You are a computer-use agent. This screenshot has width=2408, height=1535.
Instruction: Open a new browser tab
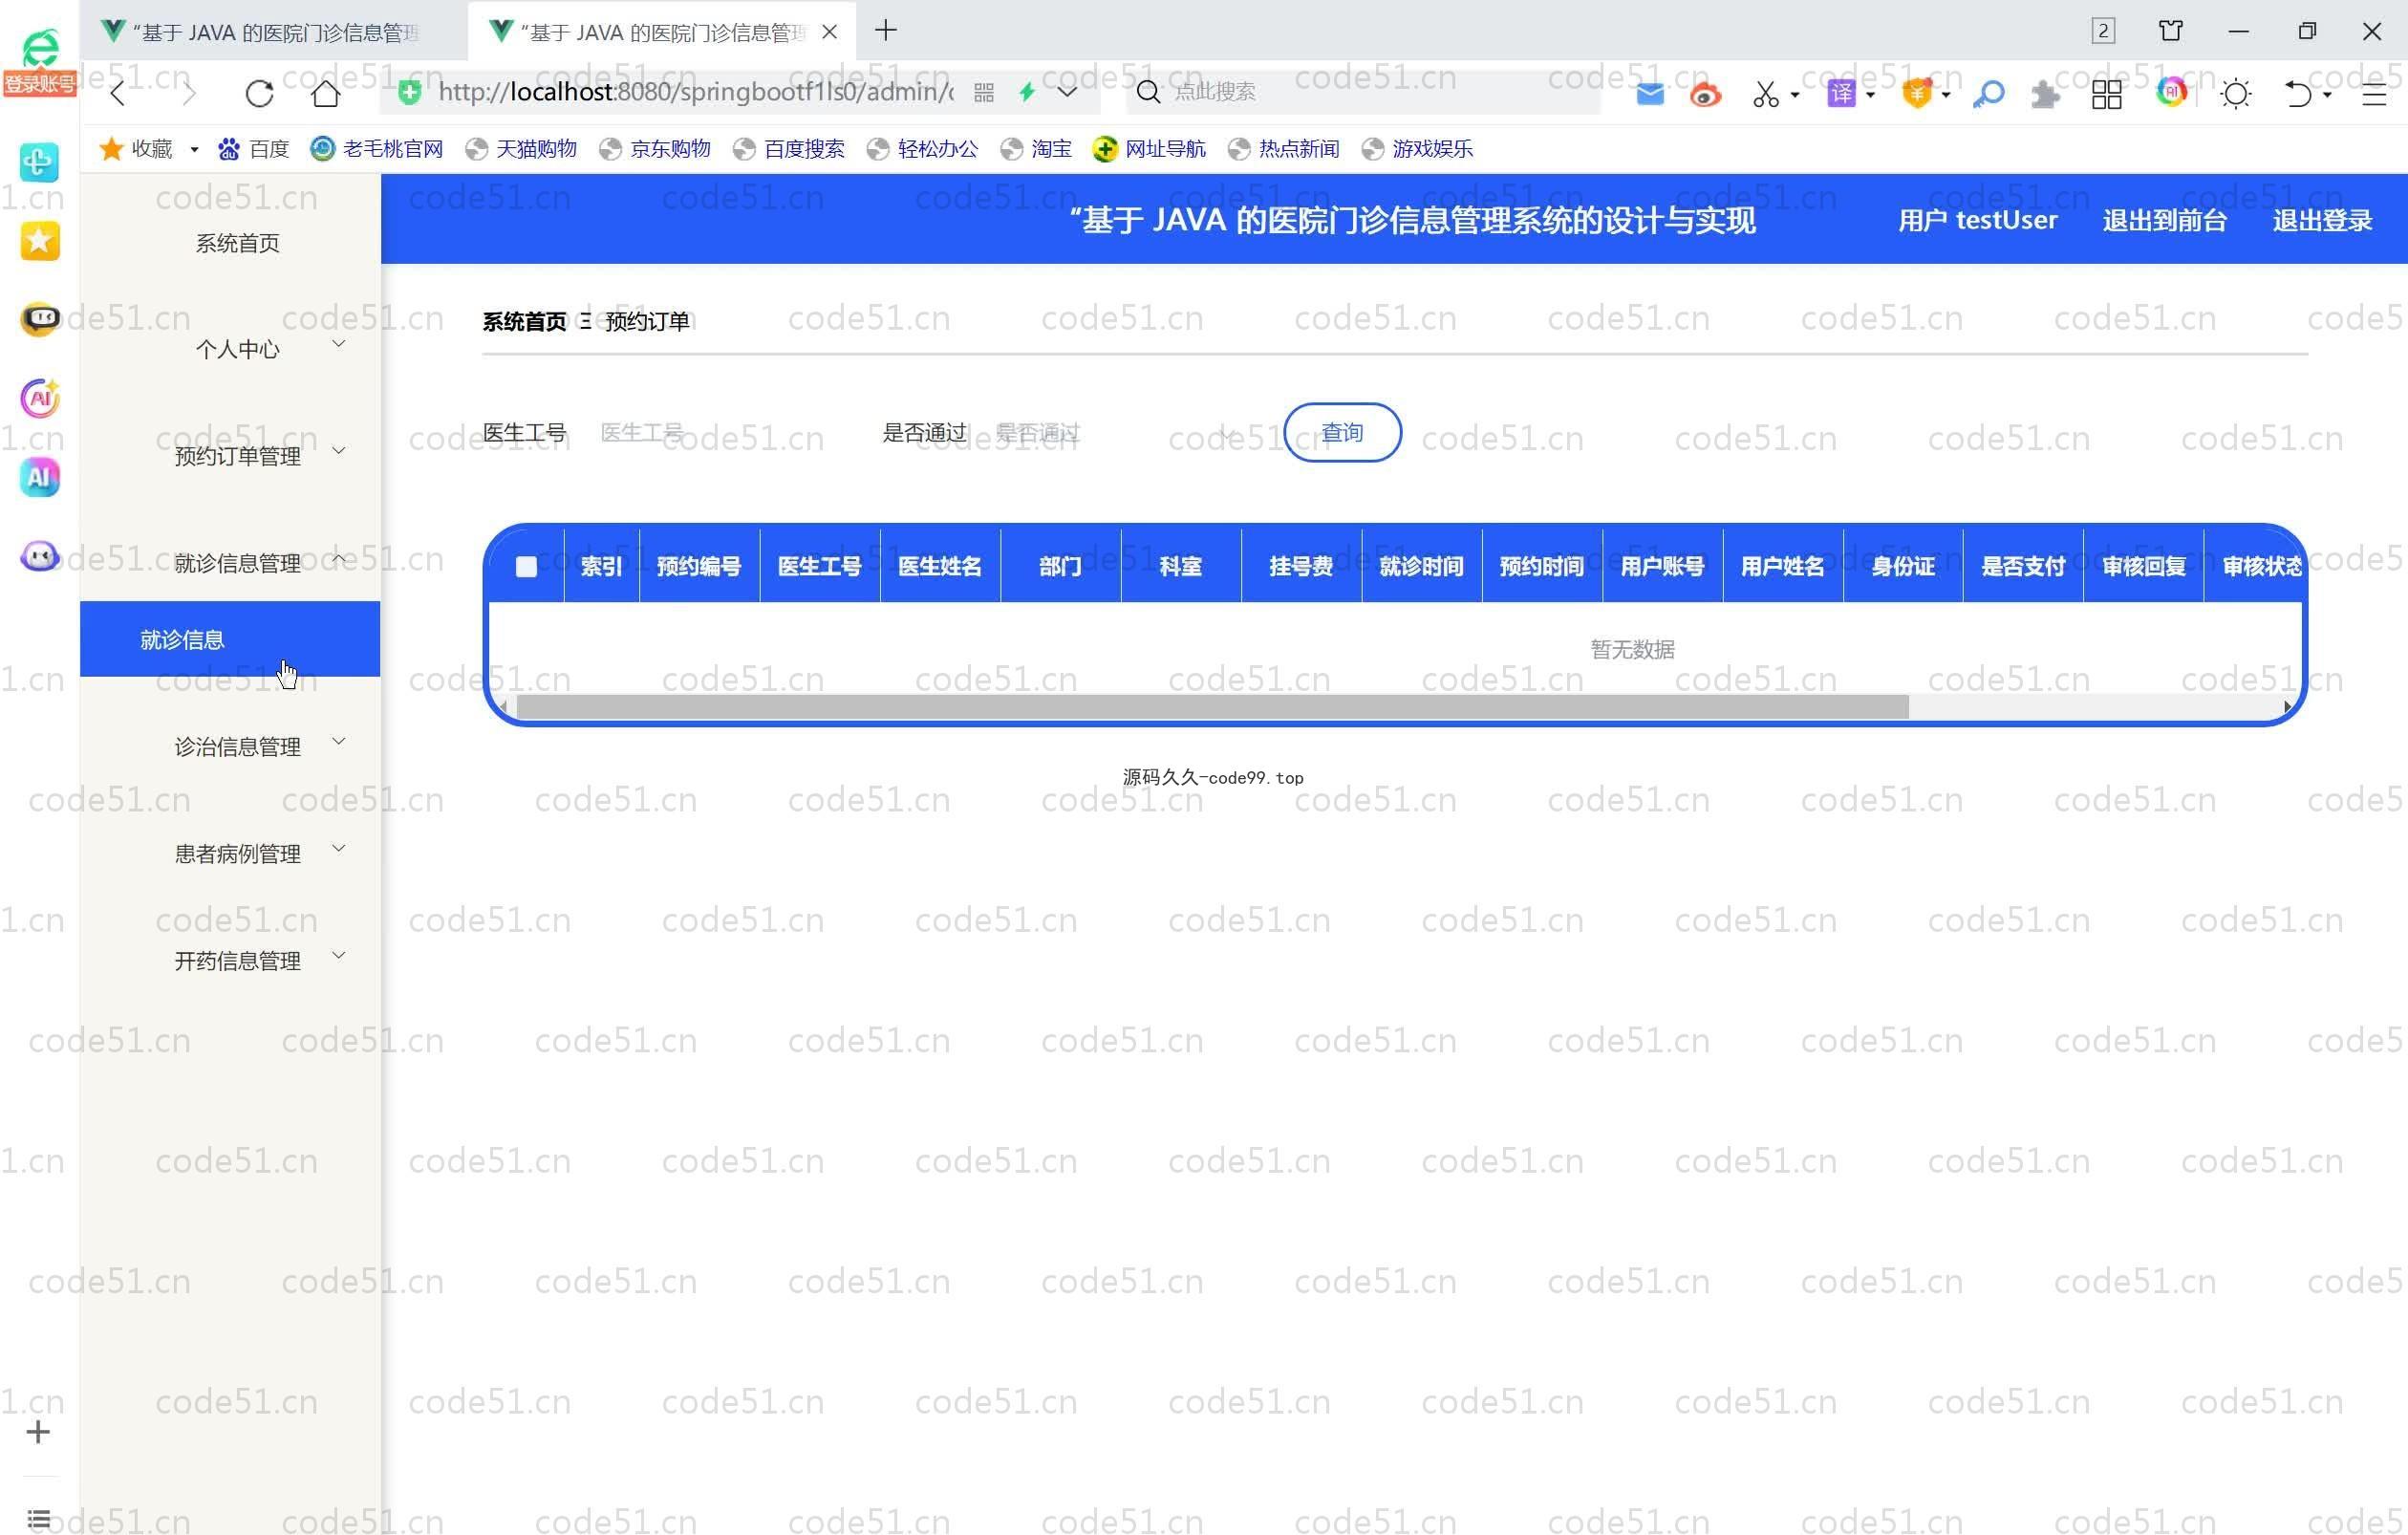point(886,31)
